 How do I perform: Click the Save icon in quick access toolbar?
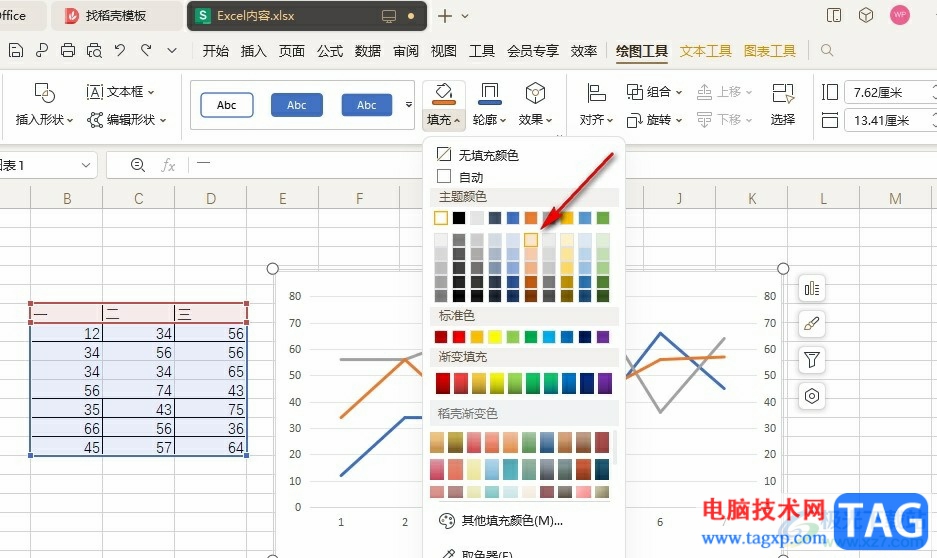[x=16, y=50]
